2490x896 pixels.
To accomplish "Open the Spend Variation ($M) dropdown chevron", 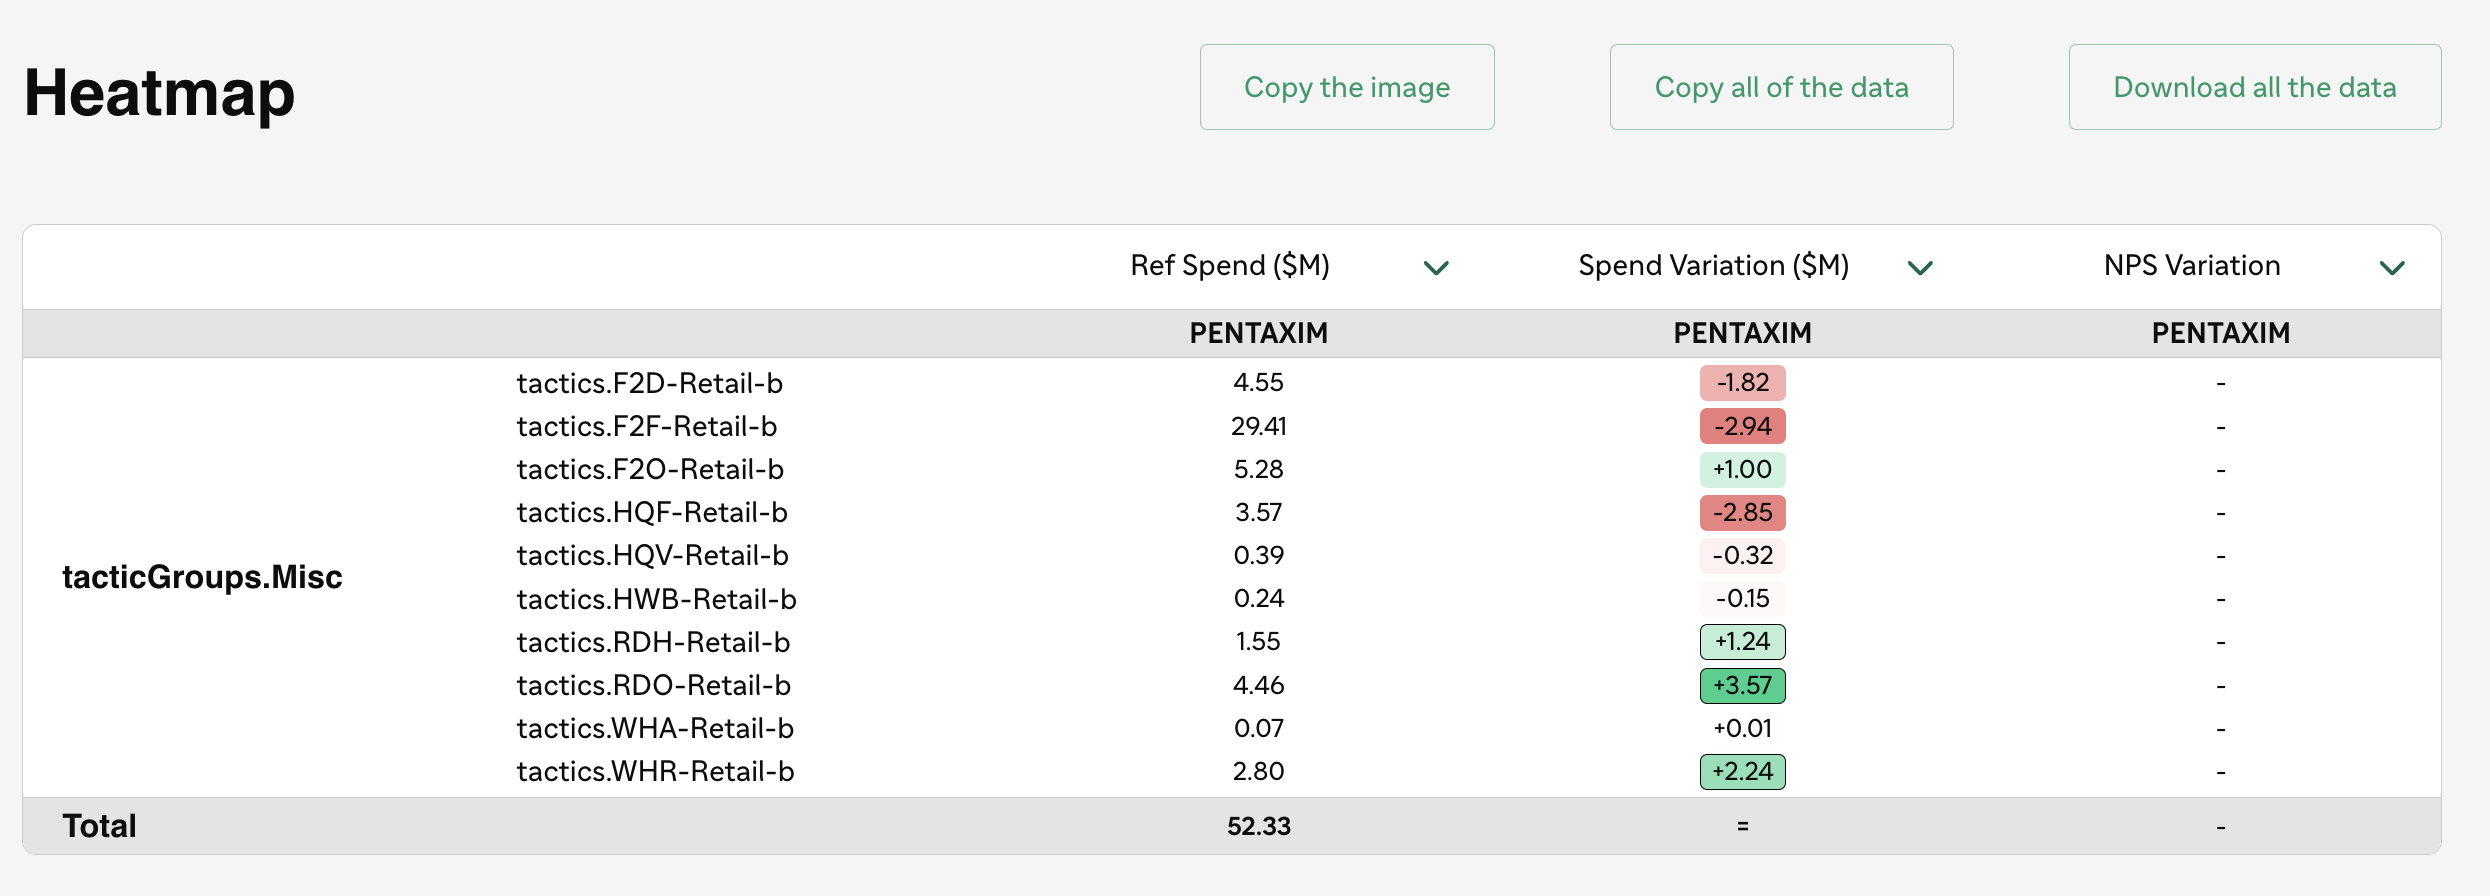I will click(1920, 267).
